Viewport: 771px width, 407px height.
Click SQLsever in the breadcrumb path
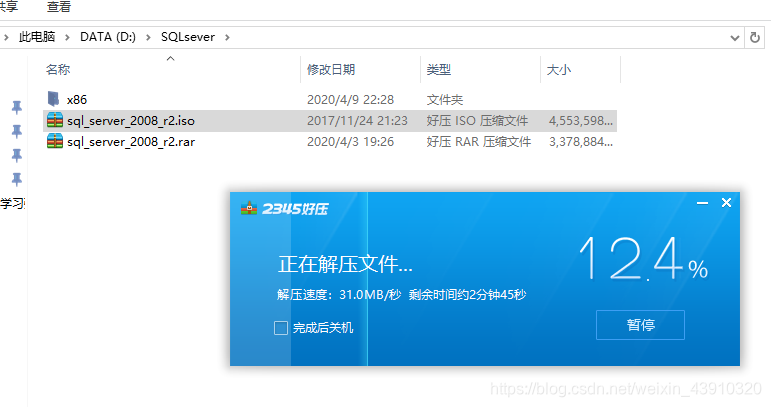(x=188, y=37)
